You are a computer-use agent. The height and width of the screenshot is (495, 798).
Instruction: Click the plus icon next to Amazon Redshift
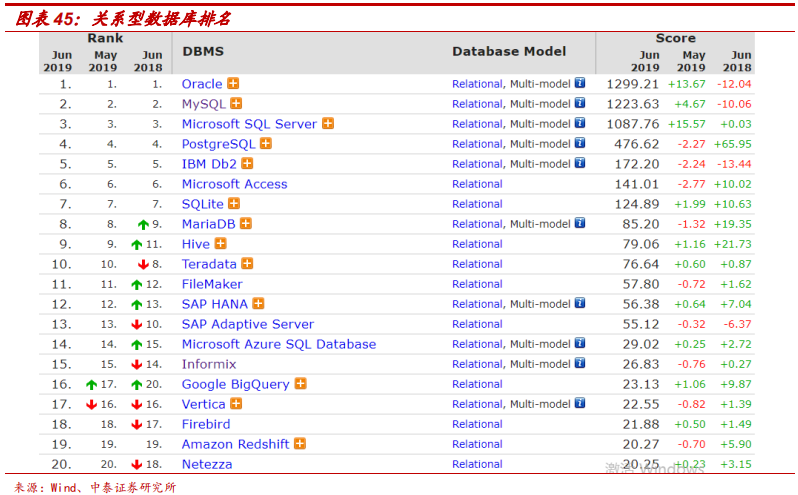point(300,444)
